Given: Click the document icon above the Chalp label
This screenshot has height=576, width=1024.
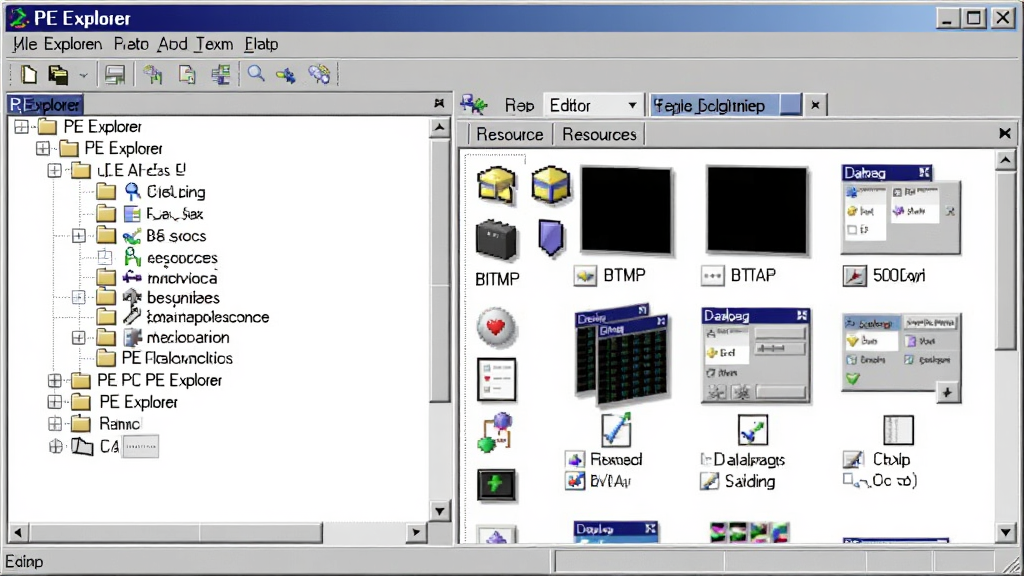Looking at the screenshot, I should (x=898, y=430).
